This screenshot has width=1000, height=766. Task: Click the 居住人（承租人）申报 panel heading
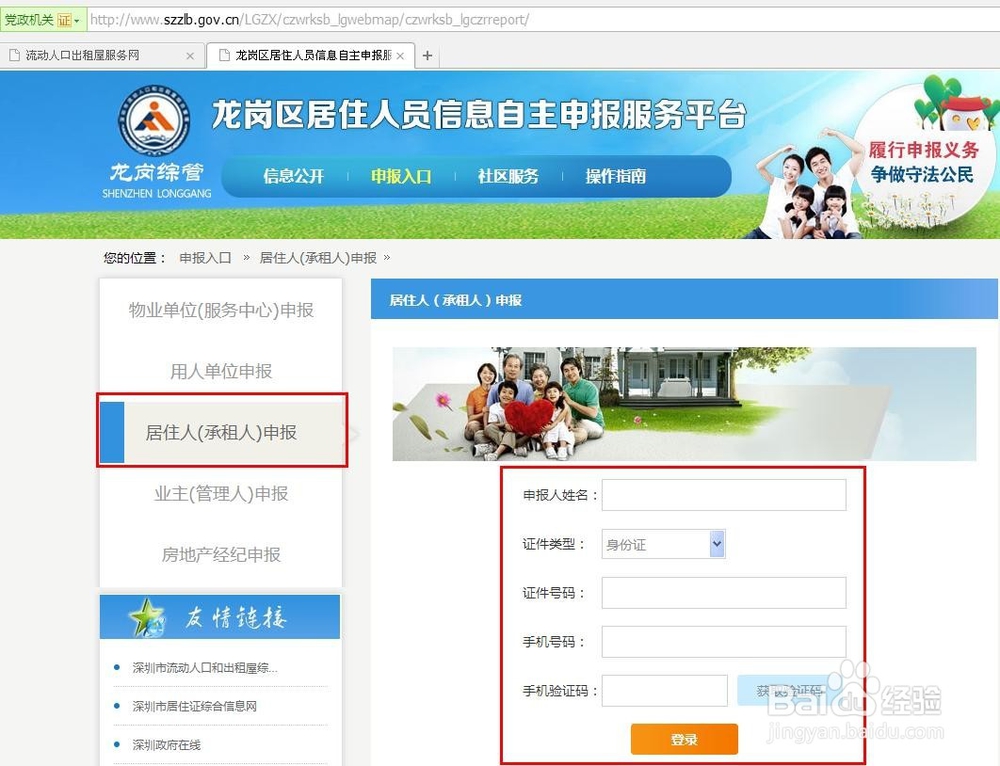point(455,300)
